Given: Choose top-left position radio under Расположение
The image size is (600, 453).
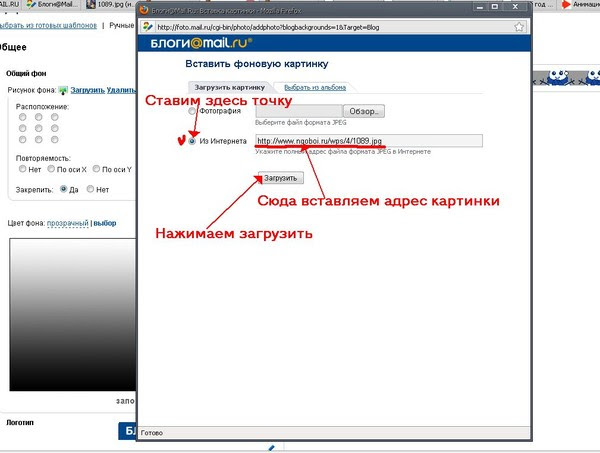Looking at the screenshot, I should click(23, 117).
